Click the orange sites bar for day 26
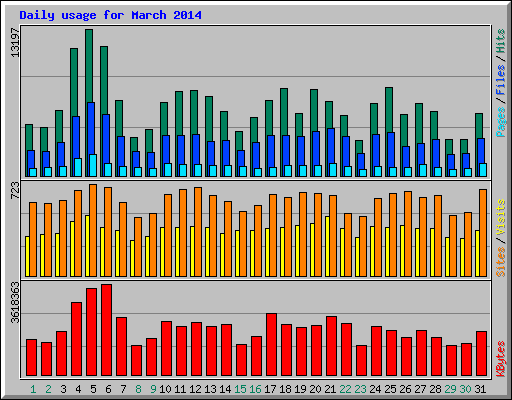This screenshot has height=400, width=512. (408, 234)
